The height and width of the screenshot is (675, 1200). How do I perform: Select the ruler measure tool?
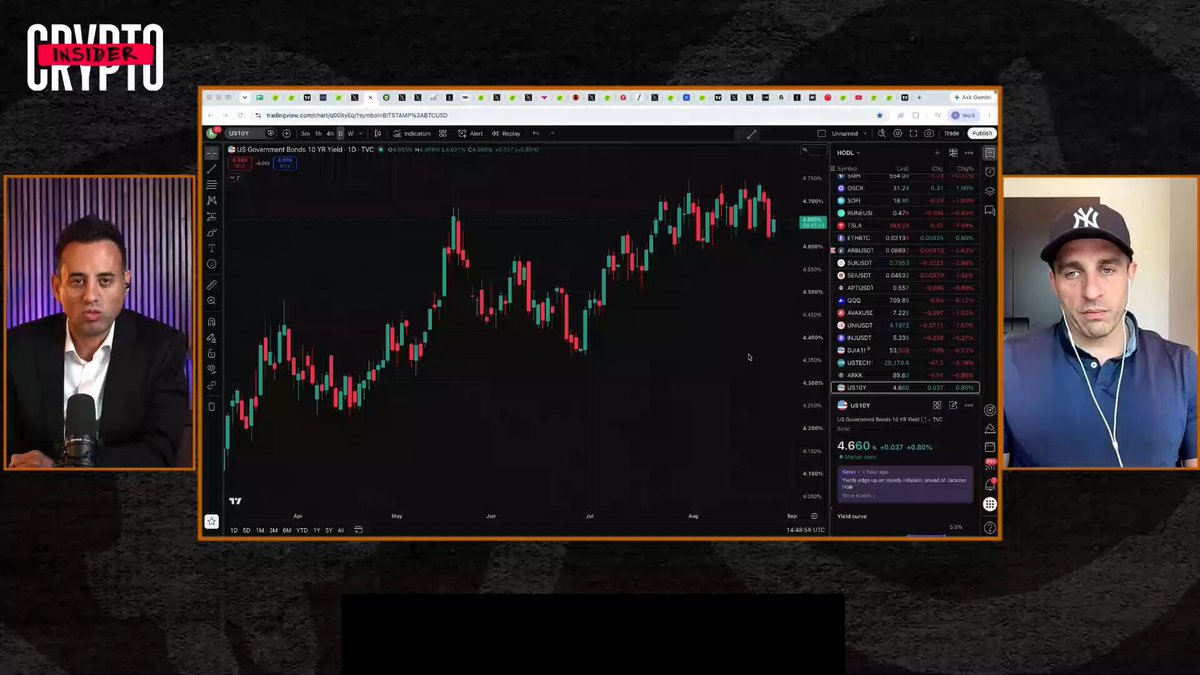tap(212, 285)
